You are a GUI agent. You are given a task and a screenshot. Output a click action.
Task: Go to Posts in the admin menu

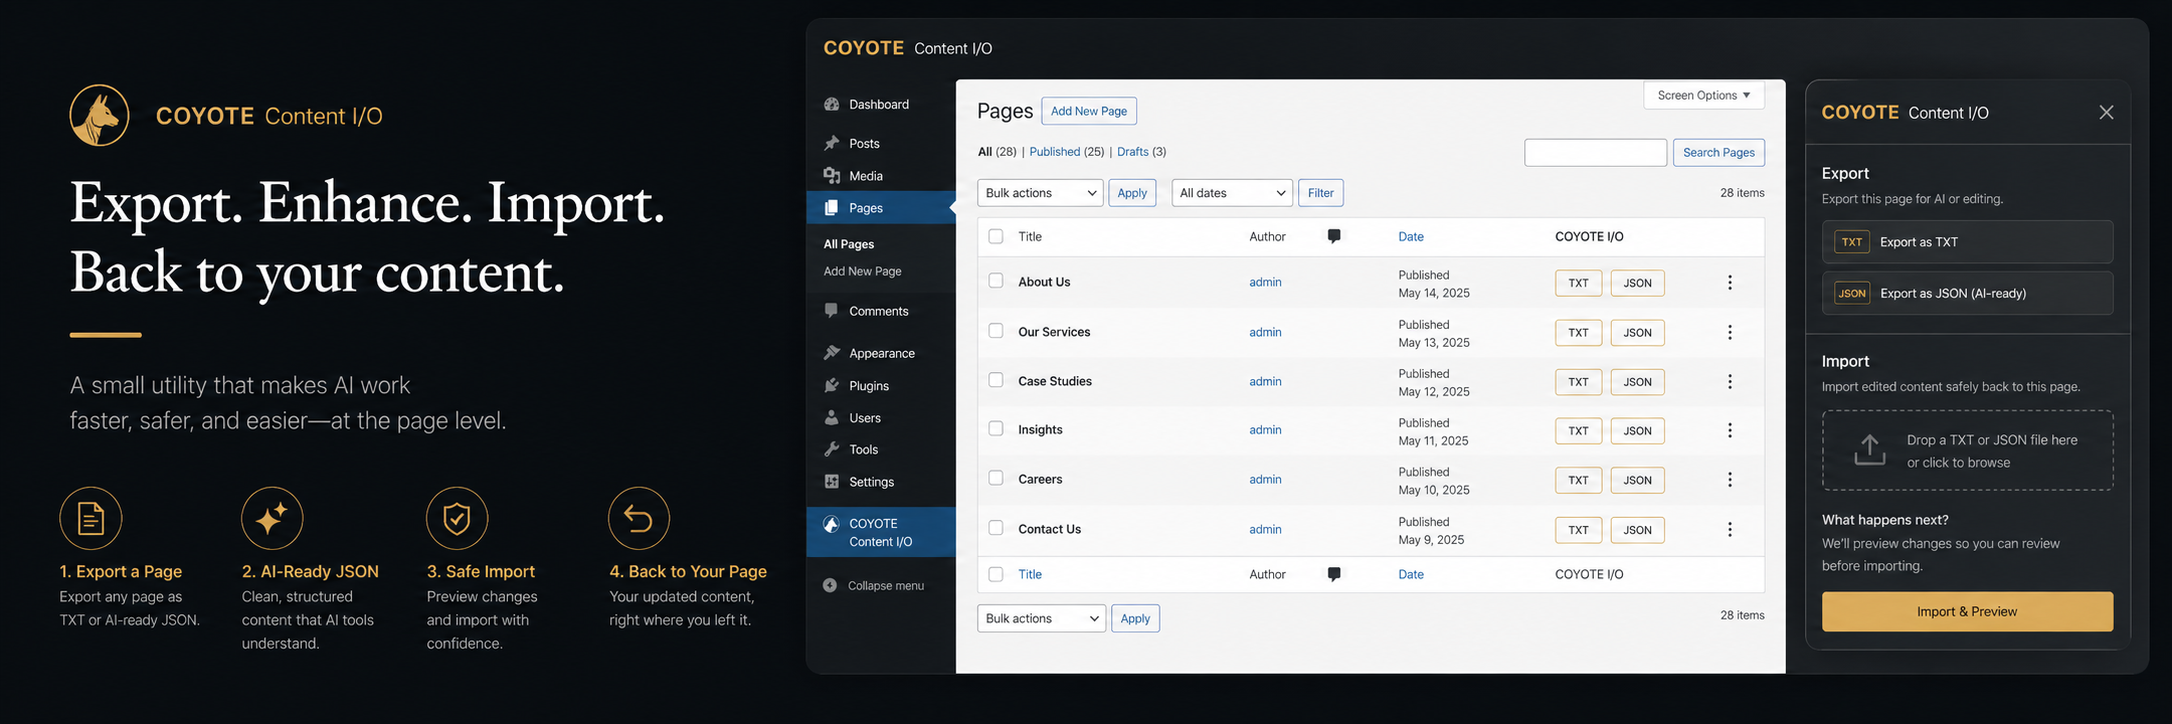[864, 143]
